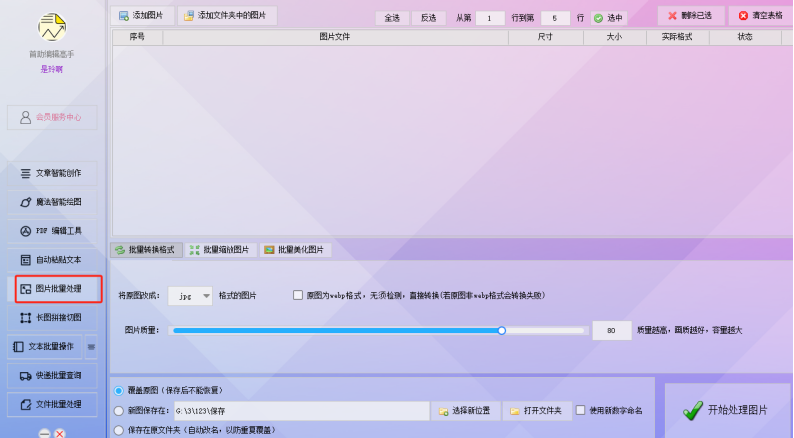This screenshot has height=438, width=794.
Task: Open 文本批量操作 in the sidebar
Action: point(45,346)
